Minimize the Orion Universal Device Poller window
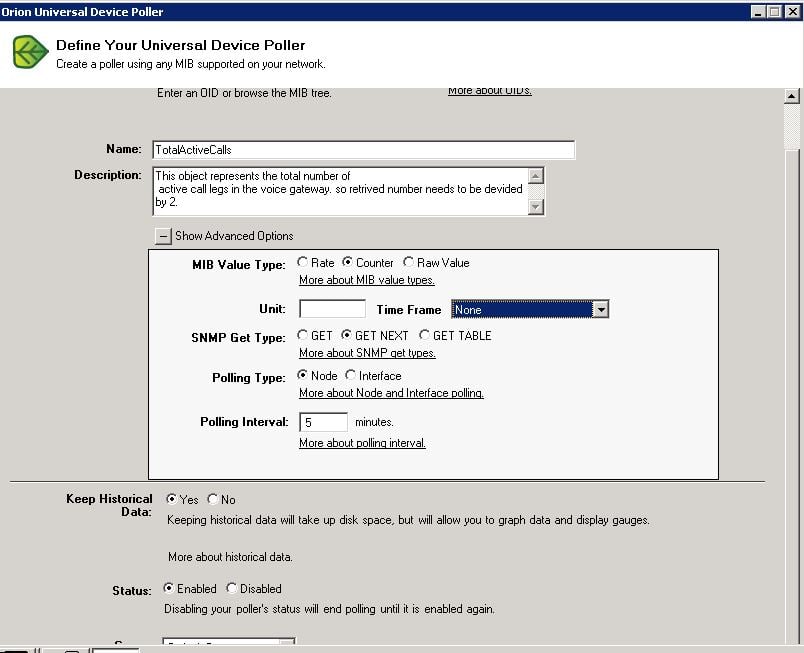Screen dimensions: 804x653 coord(758,11)
